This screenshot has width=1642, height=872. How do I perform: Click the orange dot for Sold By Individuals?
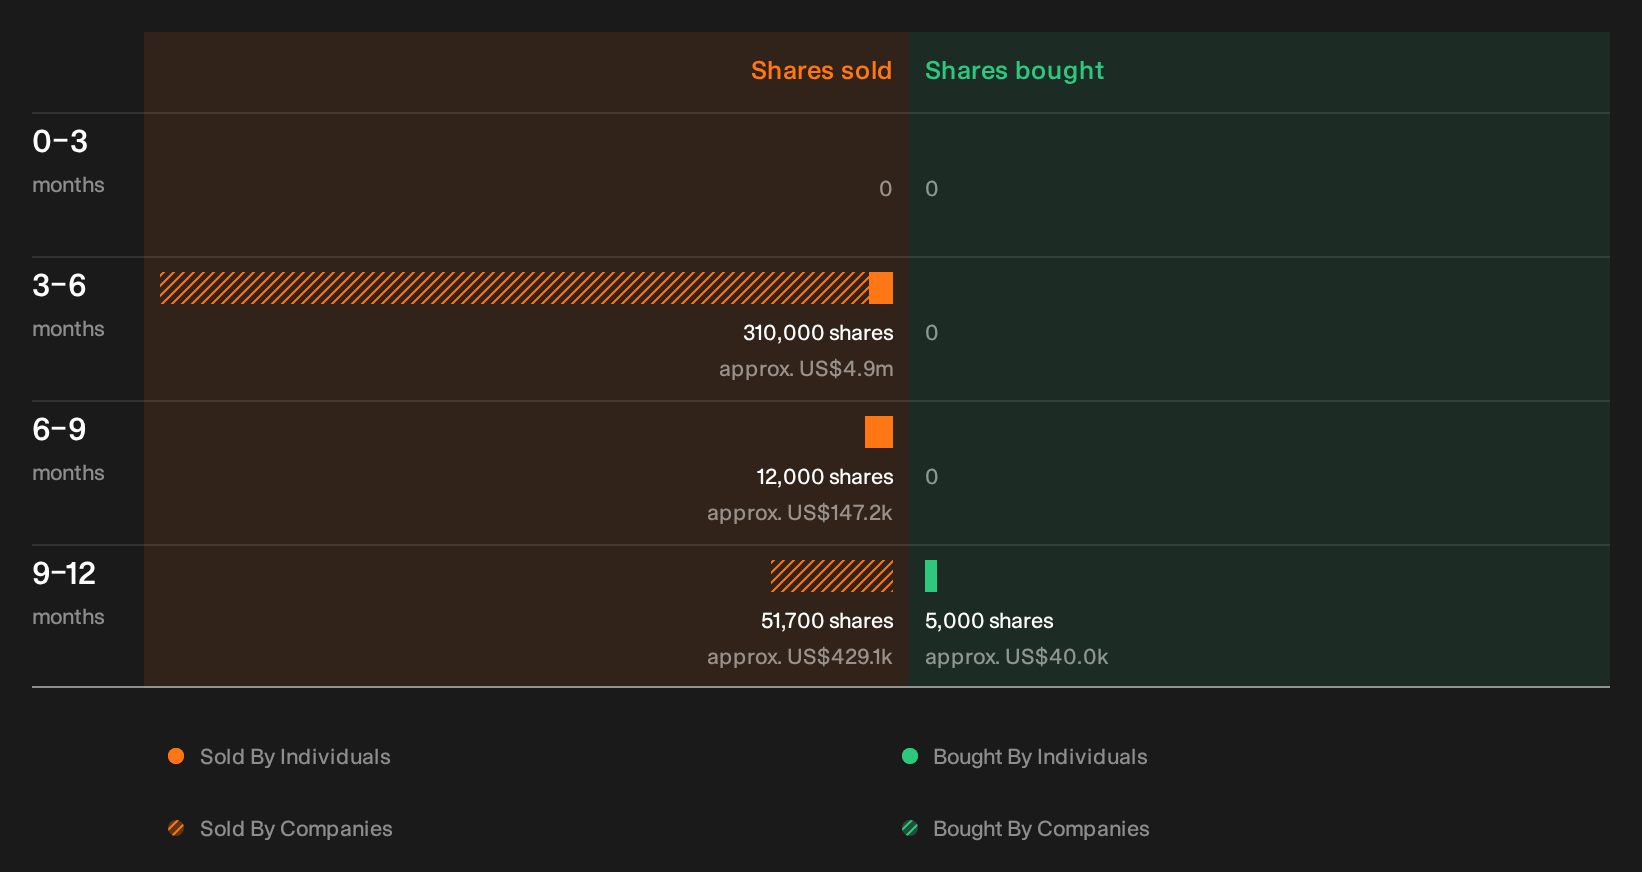tap(176, 756)
